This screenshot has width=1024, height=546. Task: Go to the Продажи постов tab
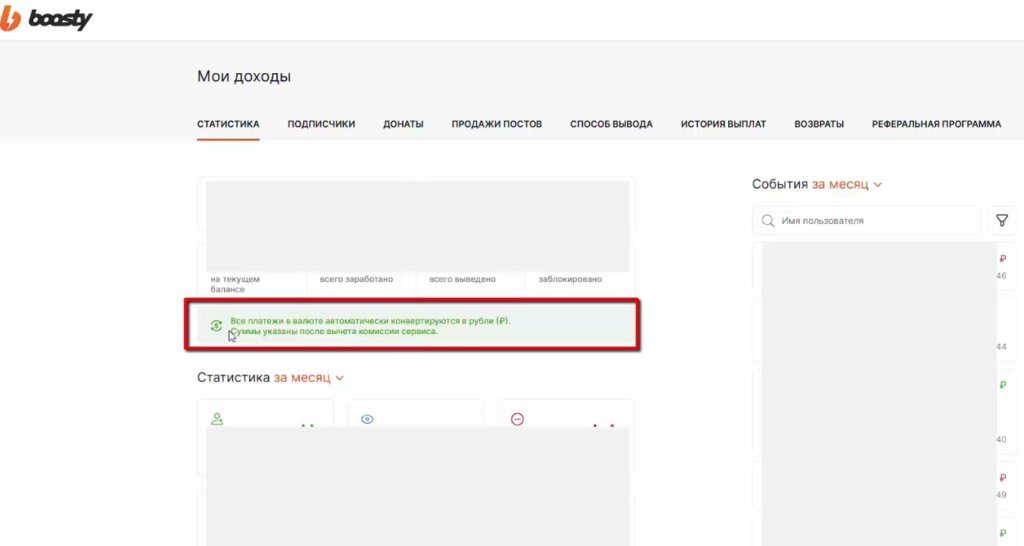496,124
